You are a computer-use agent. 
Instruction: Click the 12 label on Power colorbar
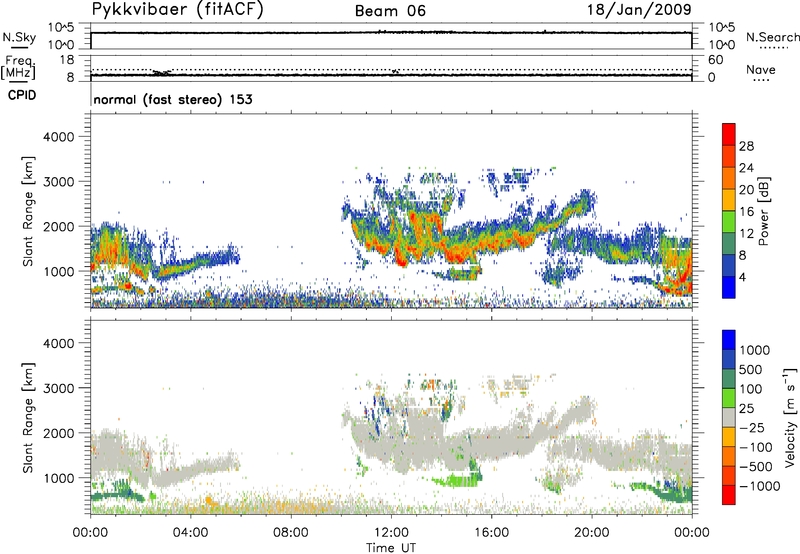pos(746,234)
